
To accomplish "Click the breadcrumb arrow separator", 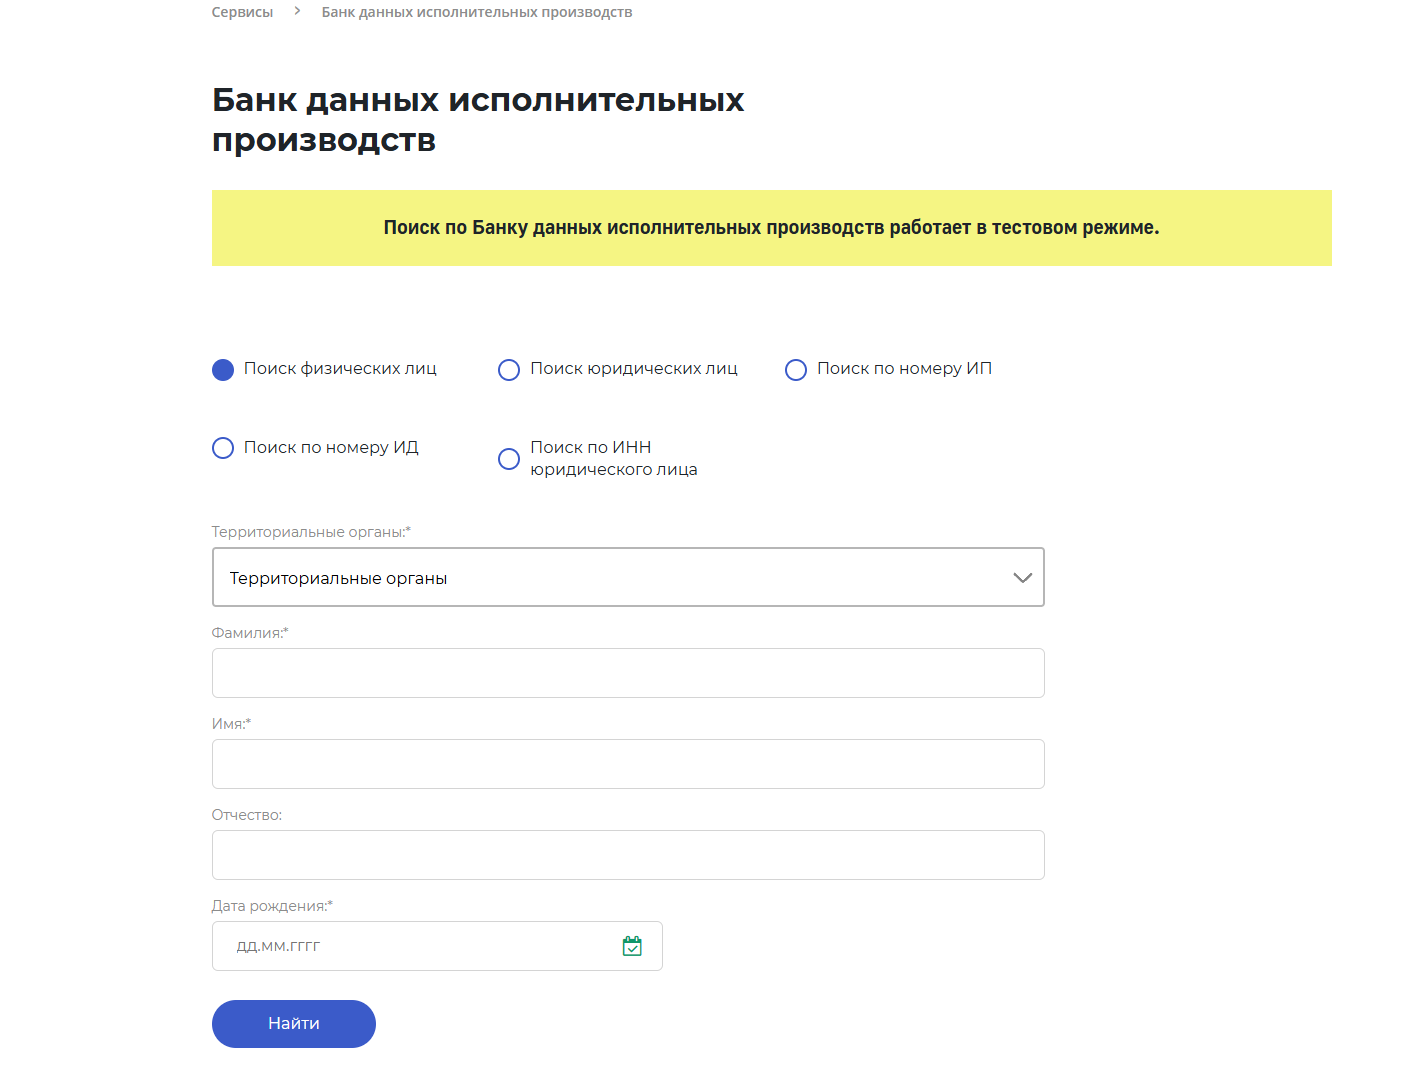I will point(297,11).
